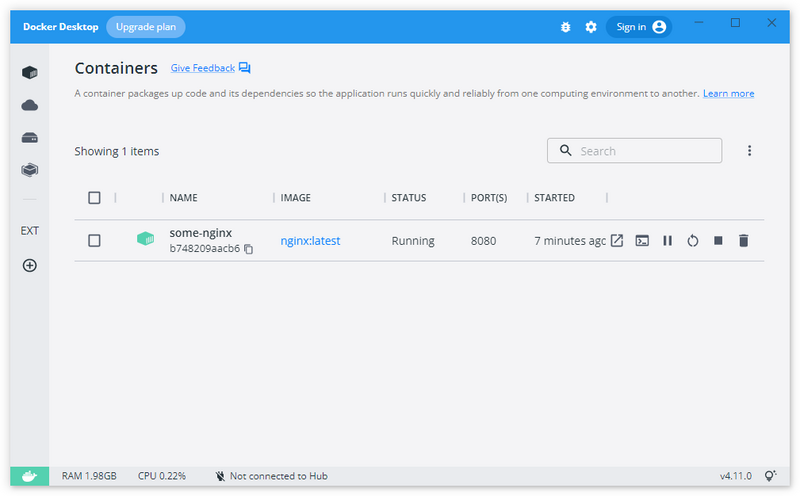Copy container ID b748209aacb6
Viewport: 800px width, 496px height.
click(248, 249)
